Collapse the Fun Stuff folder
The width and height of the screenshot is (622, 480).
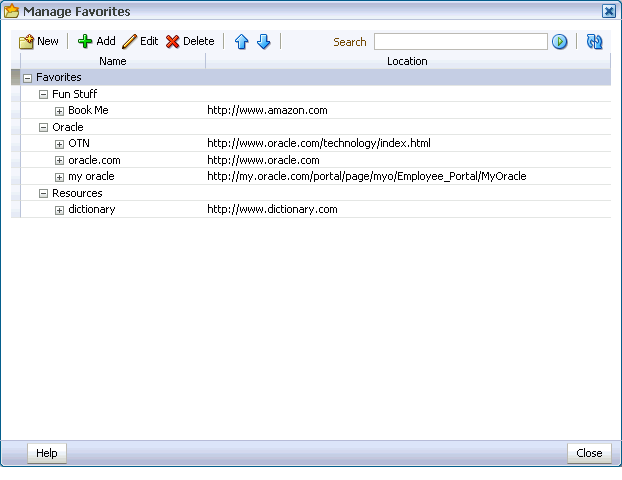tap(43, 95)
